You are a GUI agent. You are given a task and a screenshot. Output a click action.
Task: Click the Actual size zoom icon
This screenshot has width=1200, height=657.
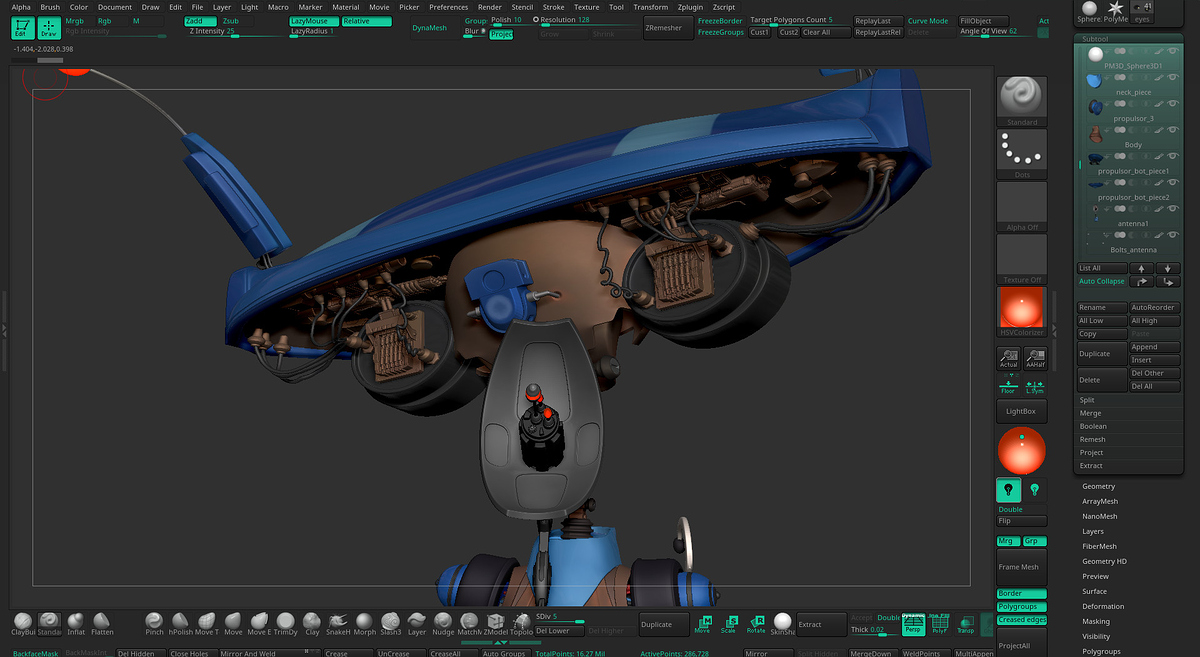point(1008,358)
